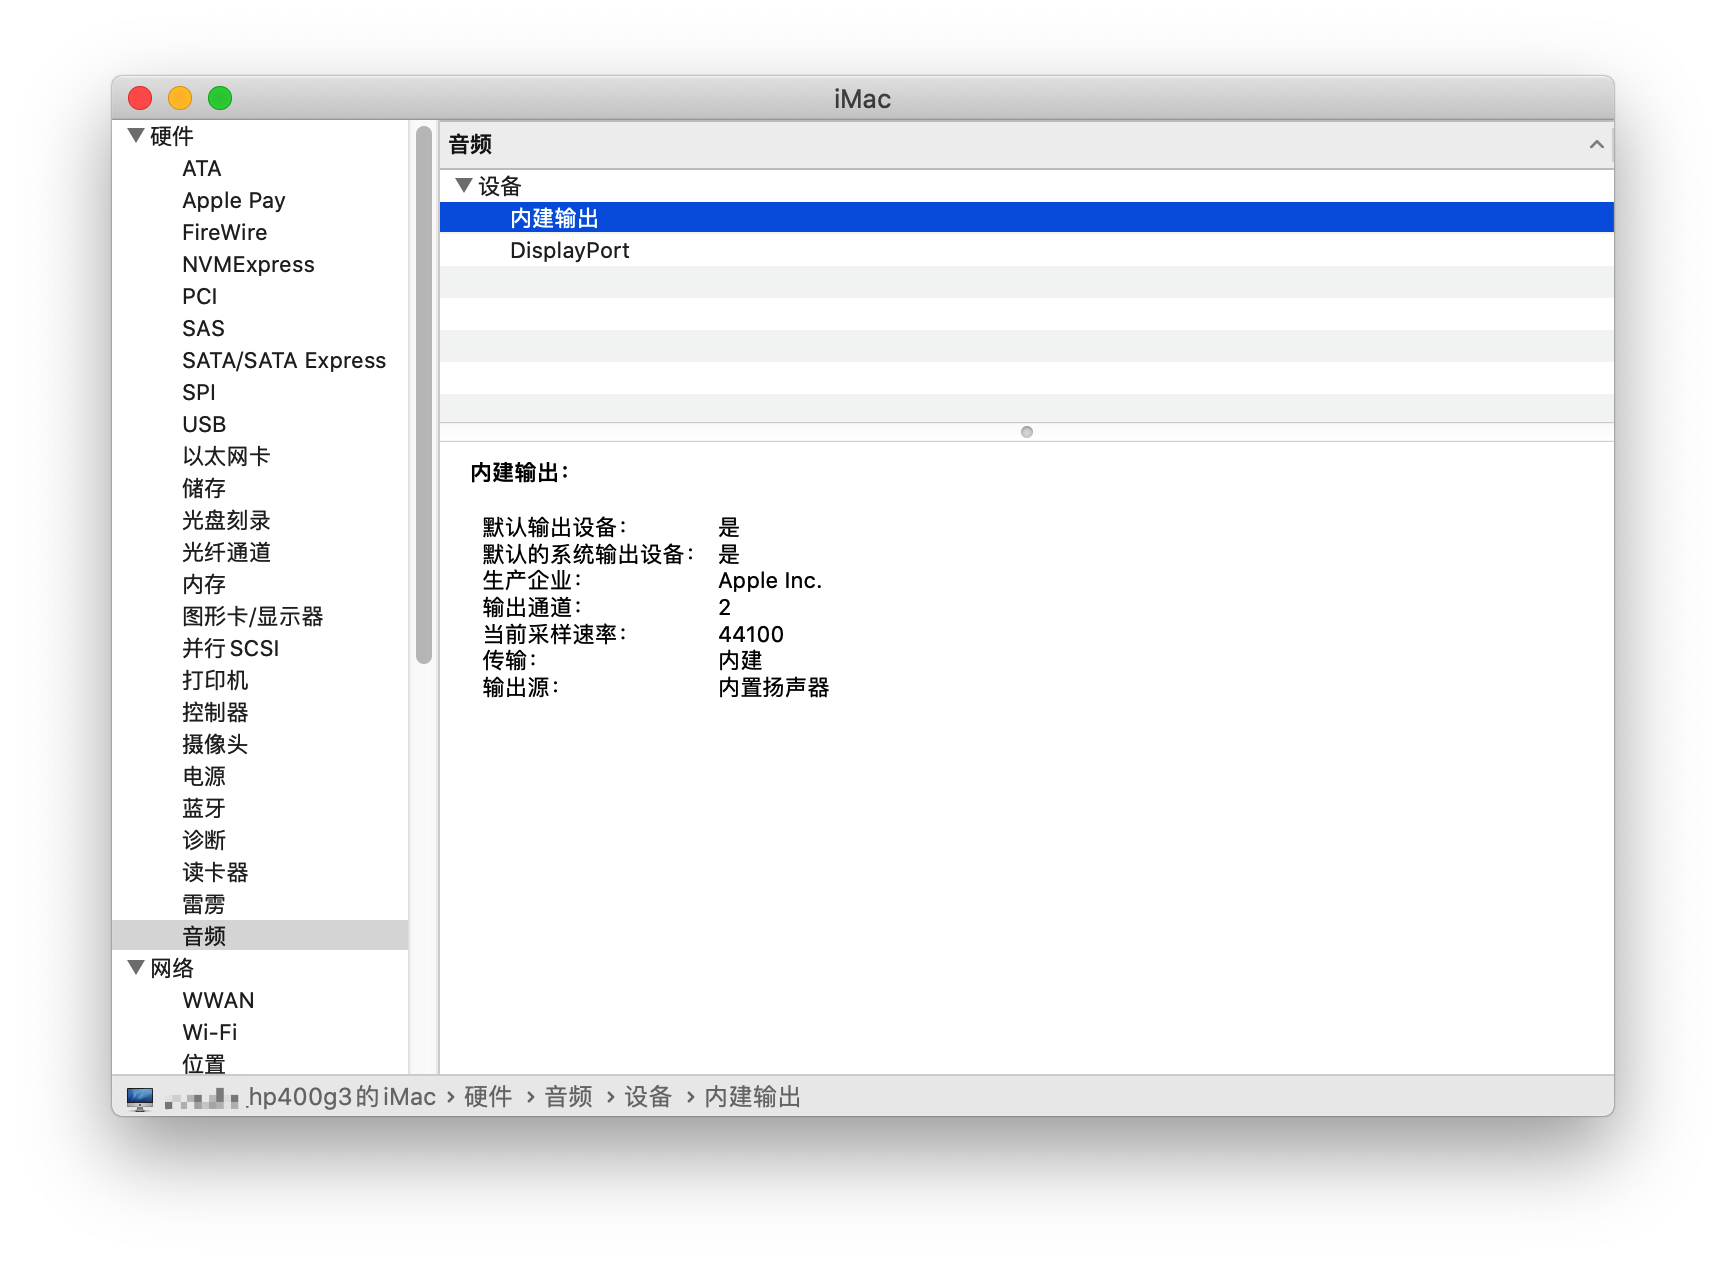Open 图形卡/显示器 graphics entry
The height and width of the screenshot is (1264, 1726).
(x=253, y=616)
